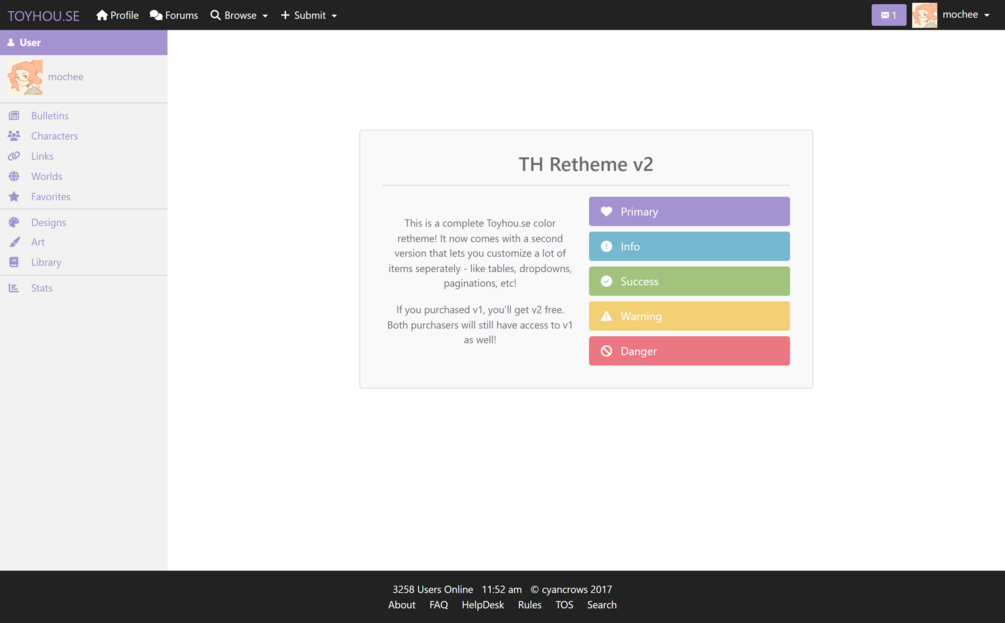This screenshot has width=1005, height=623.
Task: Click the purple Primary button
Action: tap(689, 212)
